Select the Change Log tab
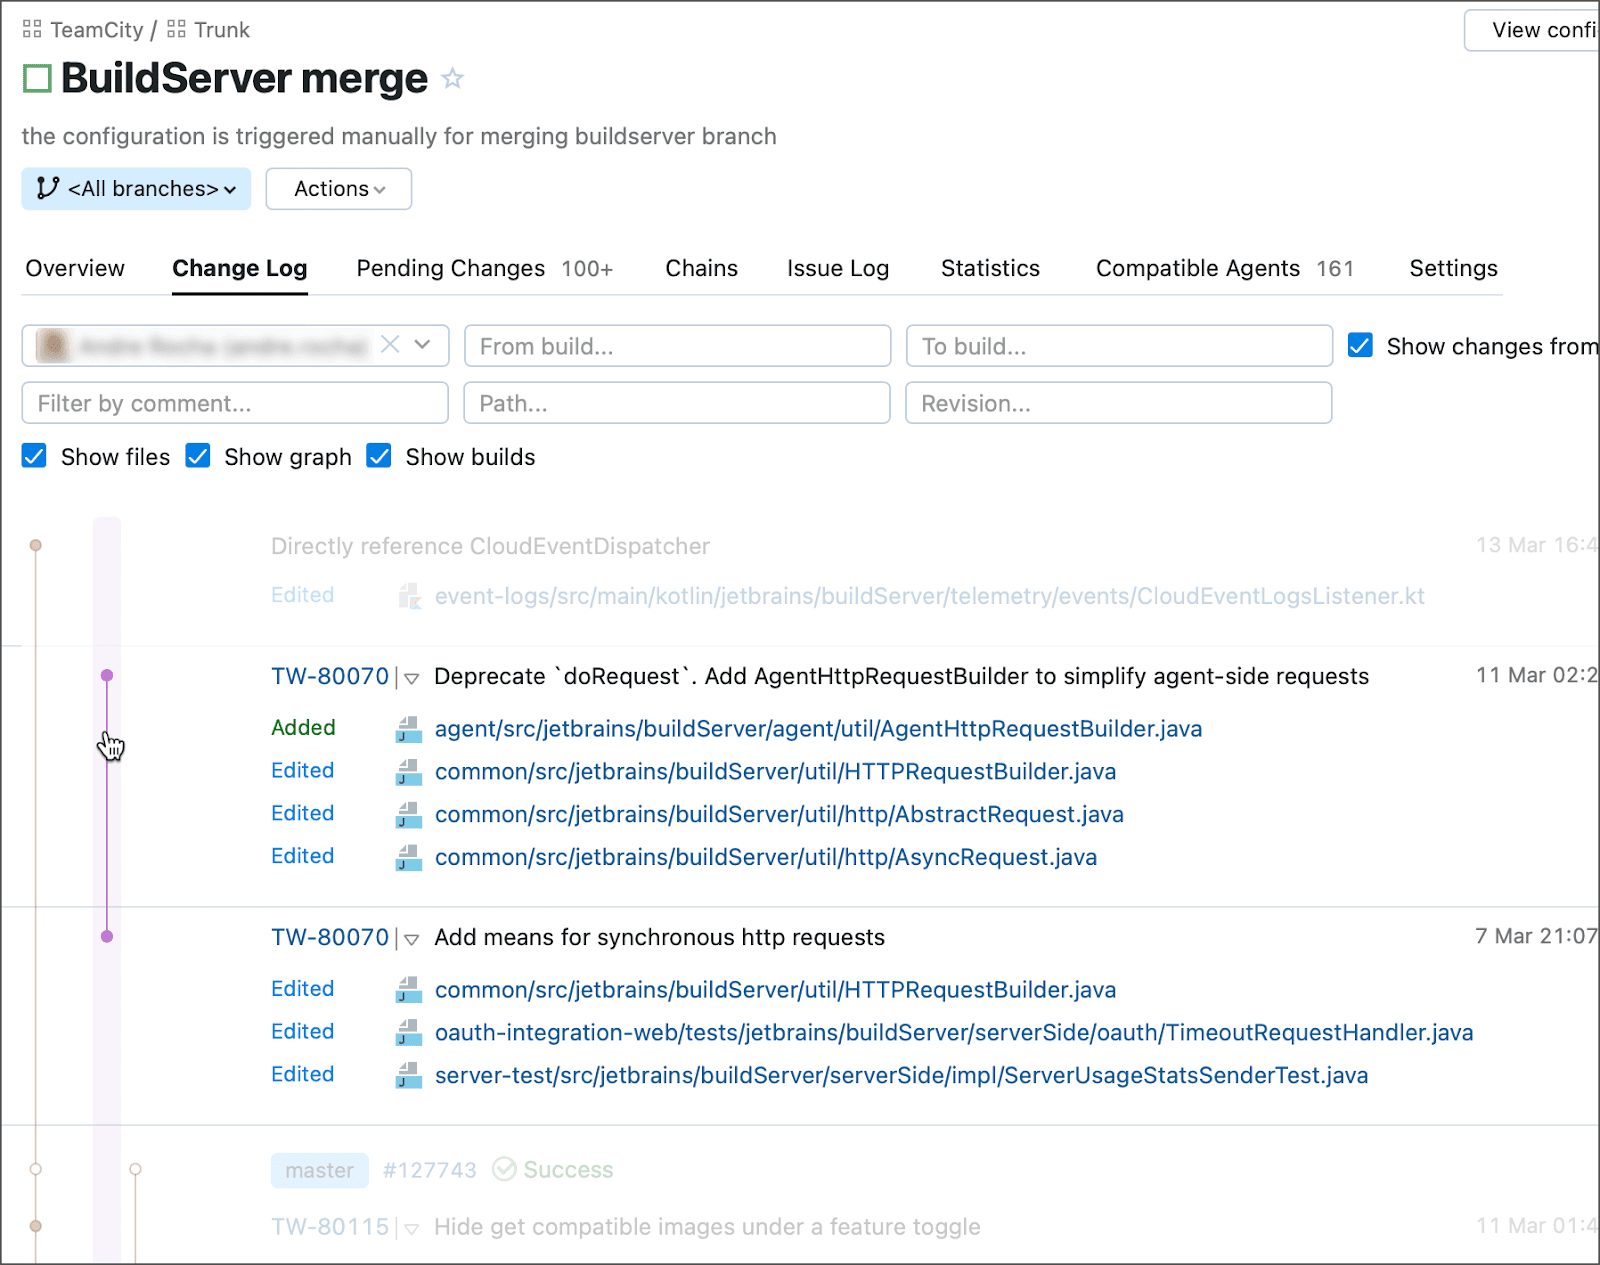The width and height of the screenshot is (1600, 1265). click(x=240, y=268)
